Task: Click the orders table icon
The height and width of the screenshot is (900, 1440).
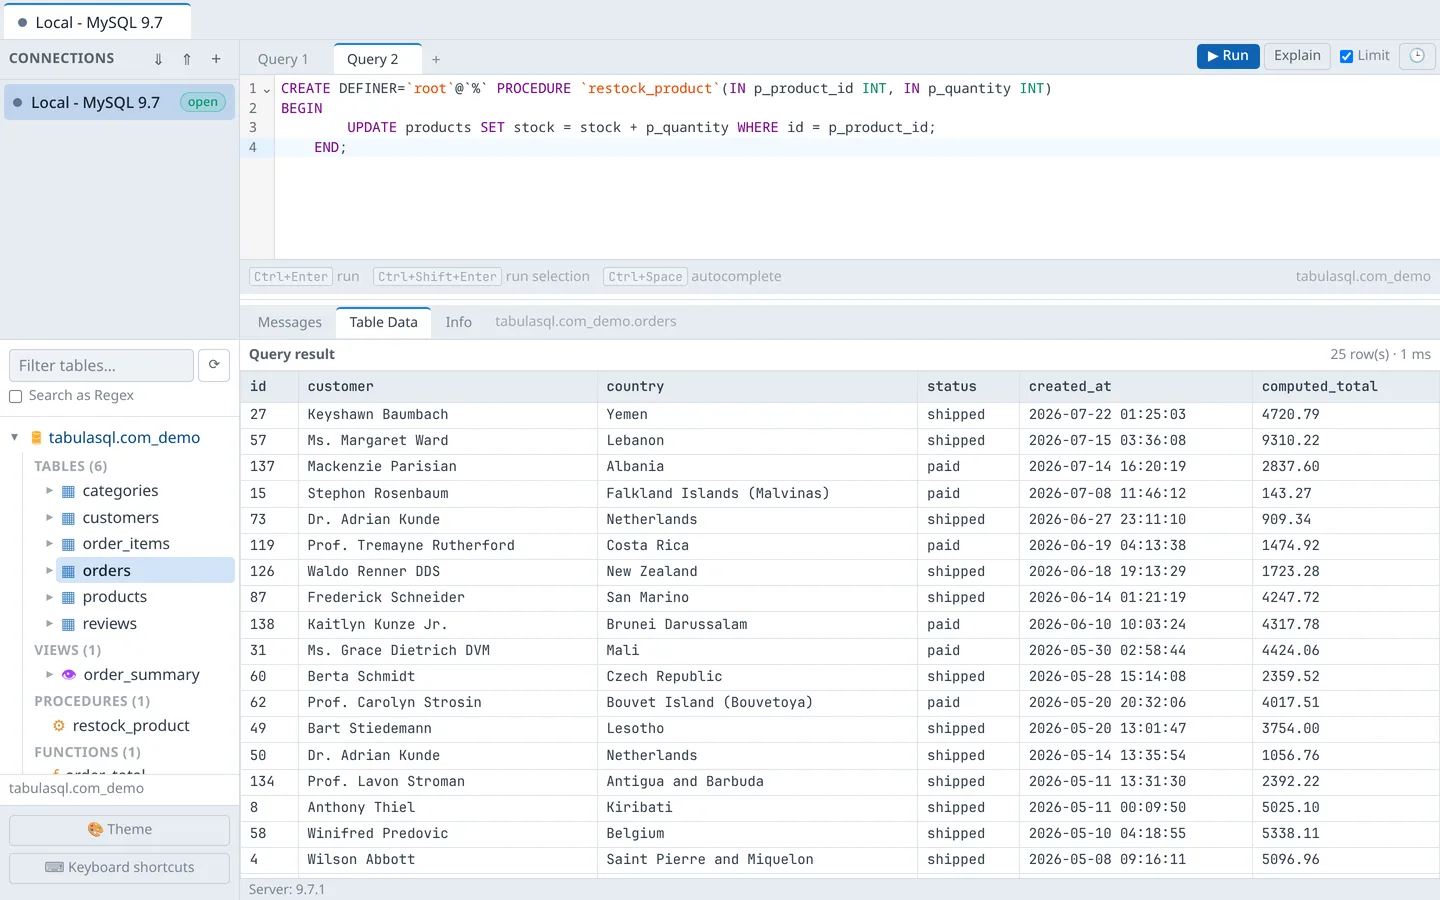Action: coord(69,571)
